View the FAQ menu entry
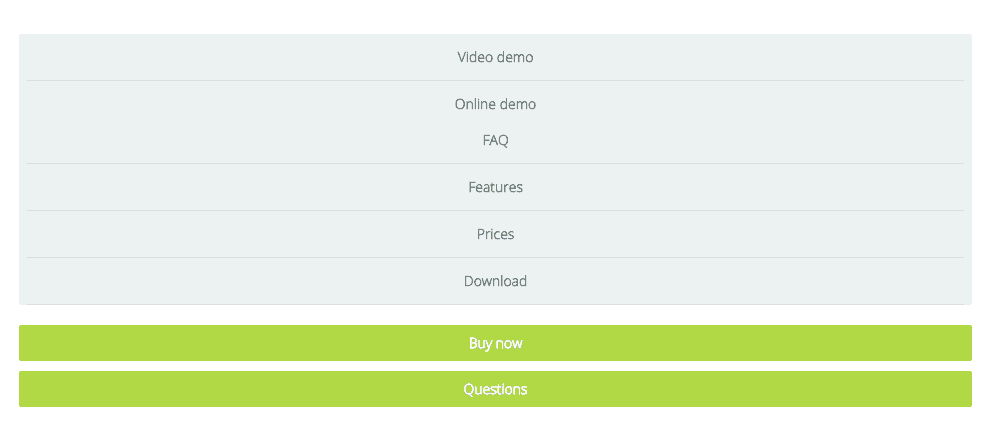Screen dimensions: 1007x421 click(495, 140)
